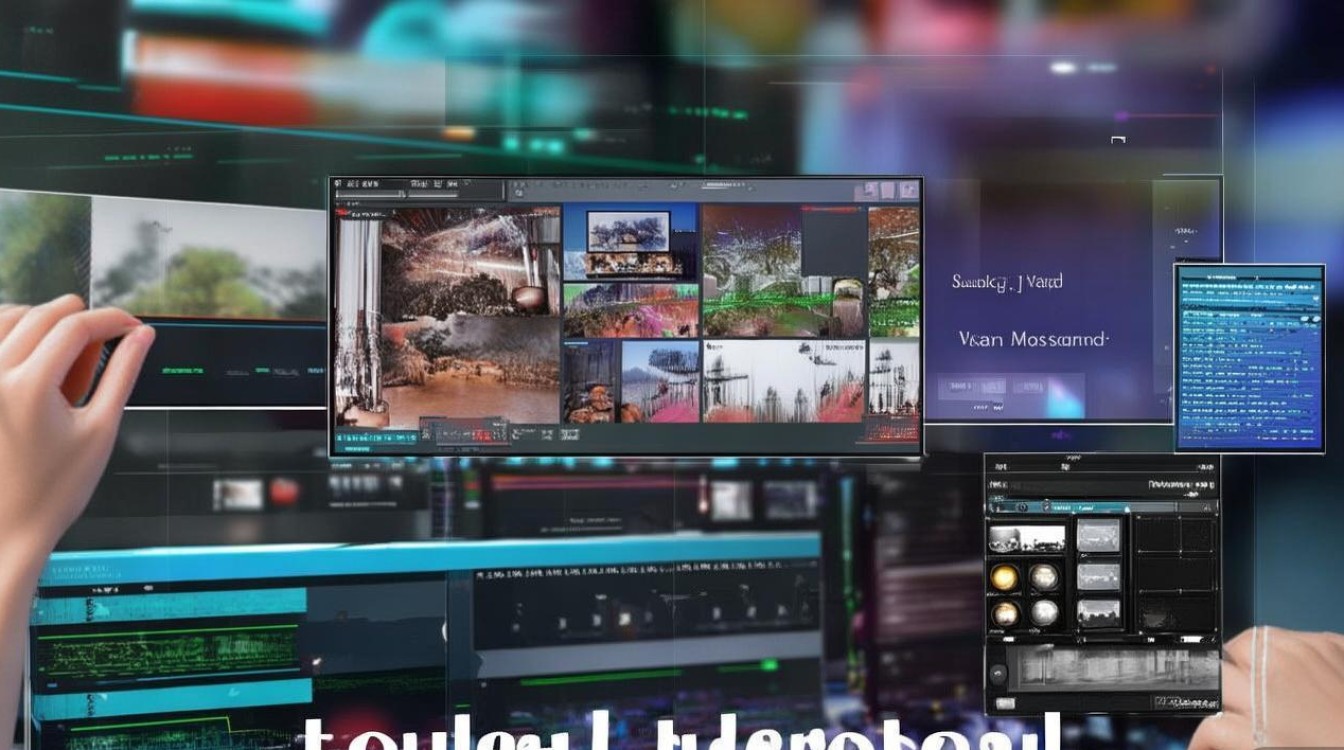Screen dimensions: 1344x750
Task: Click the blue text document panel
Action: pos(1235,358)
